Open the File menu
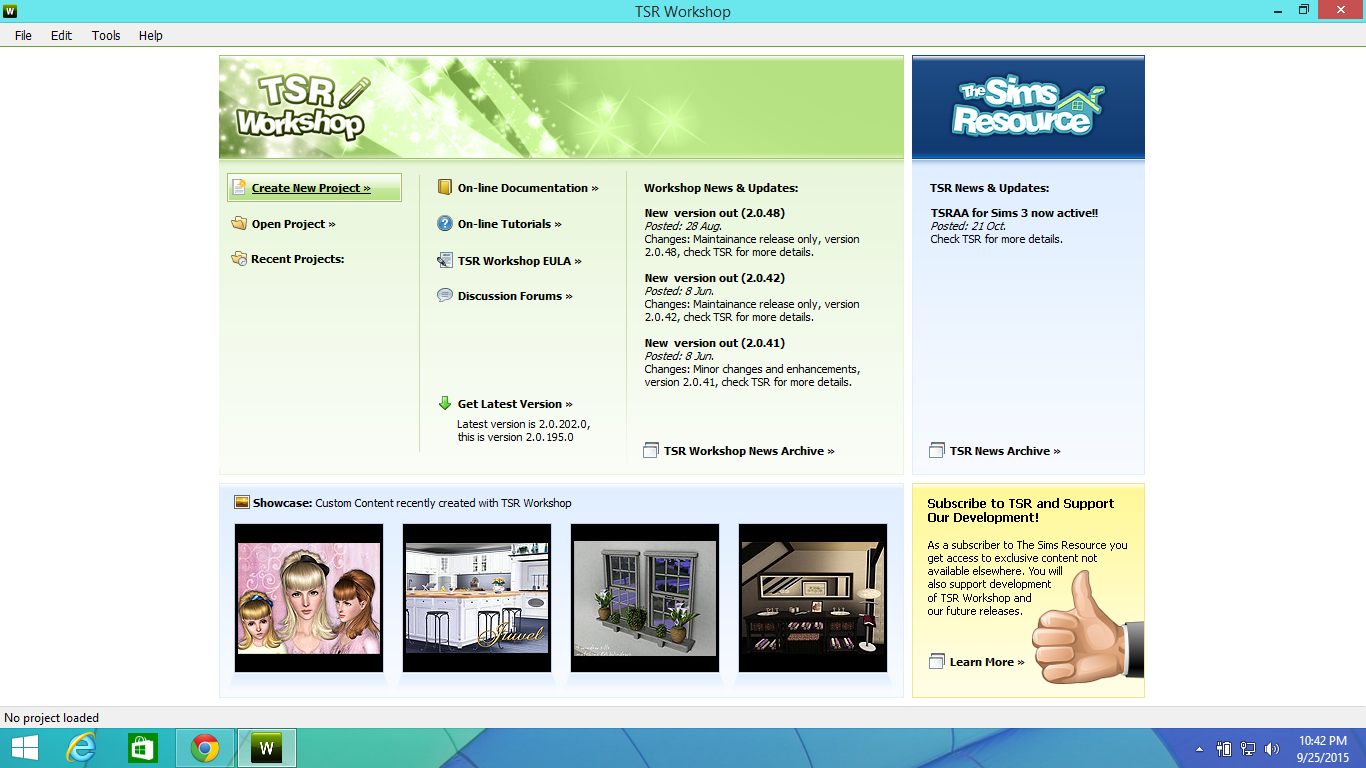This screenshot has width=1366, height=768. (23, 35)
